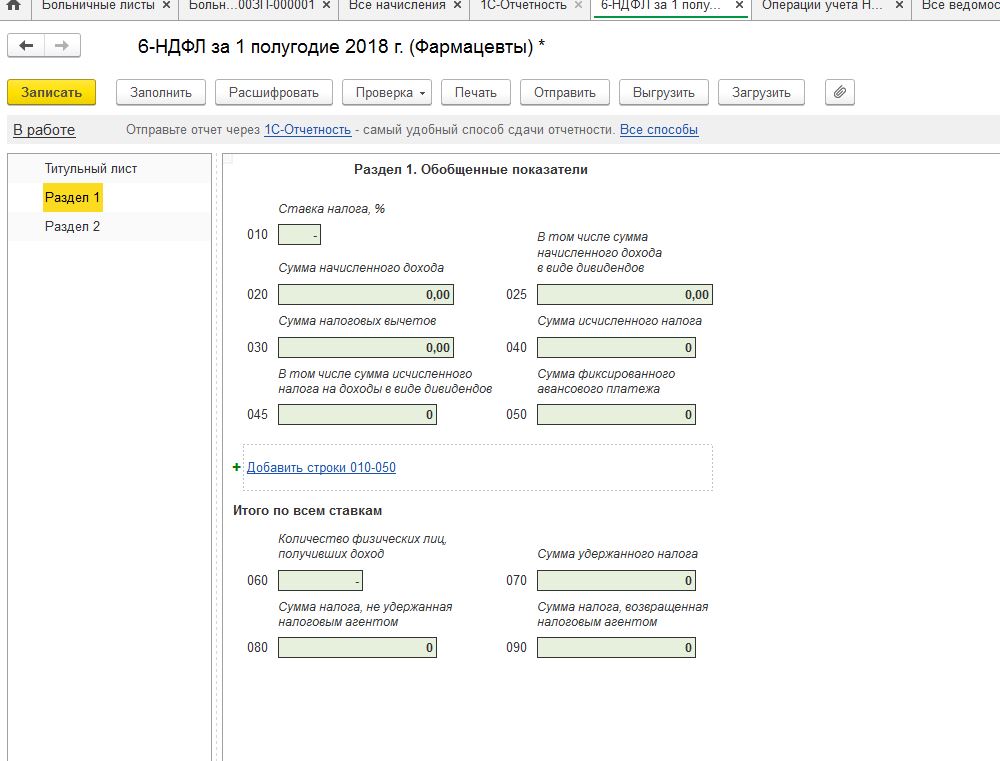Screen dimensions: 1000x761
Task: Click the Записать button
Action: tap(51, 92)
